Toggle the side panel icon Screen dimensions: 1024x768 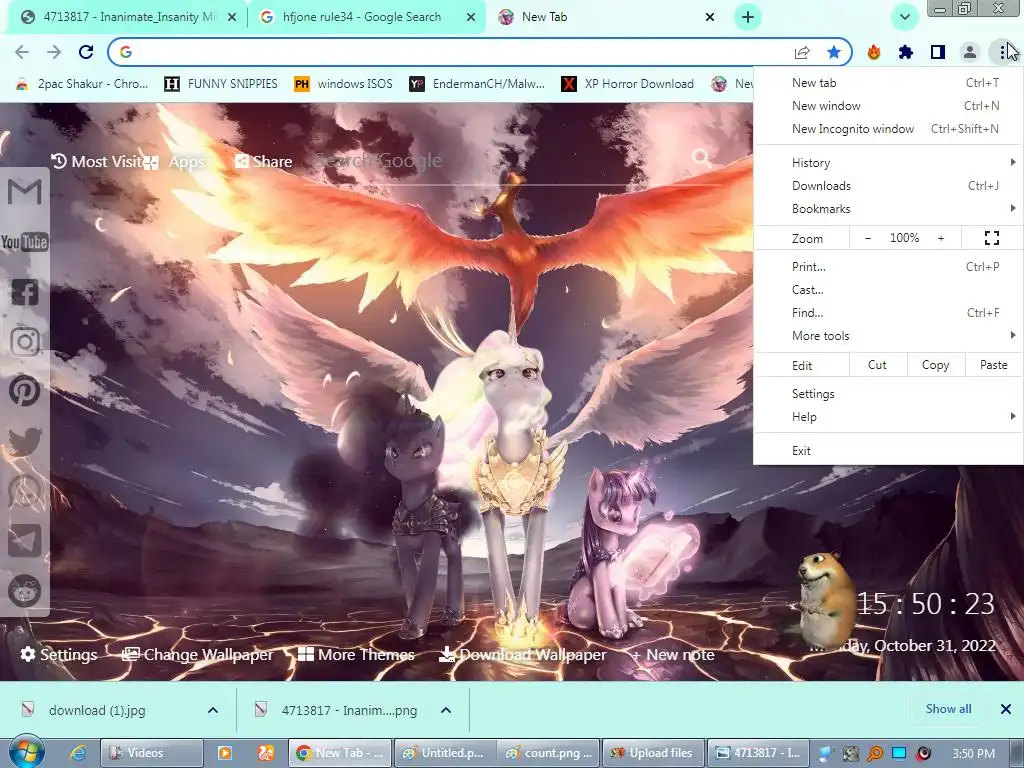point(938,52)
